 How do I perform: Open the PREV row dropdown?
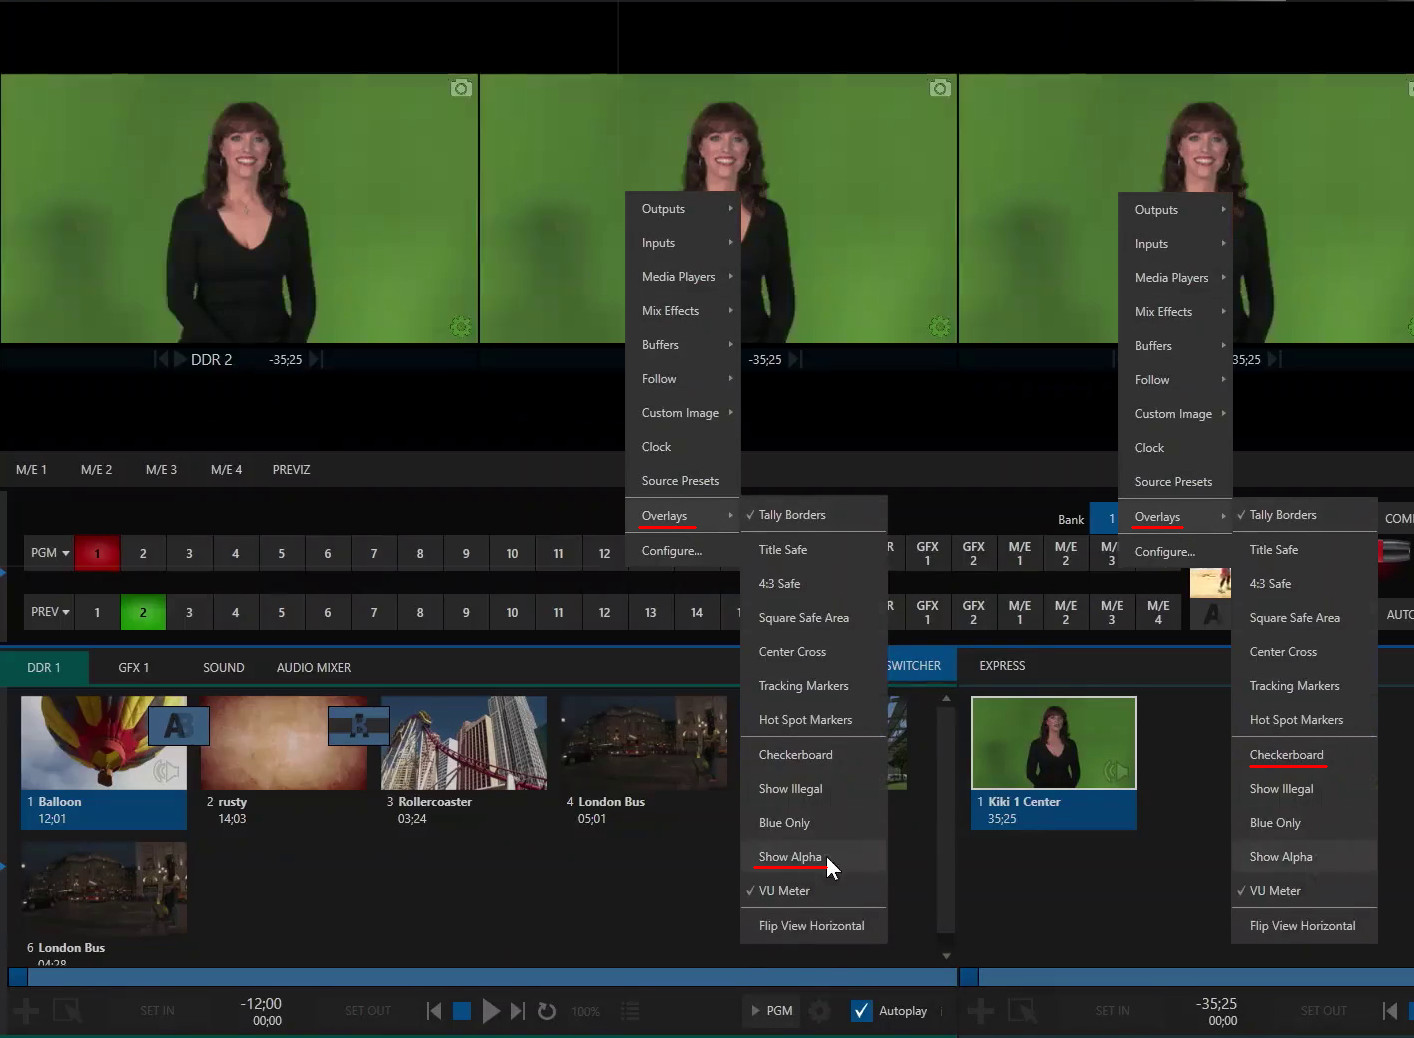[x=50, y=612]
